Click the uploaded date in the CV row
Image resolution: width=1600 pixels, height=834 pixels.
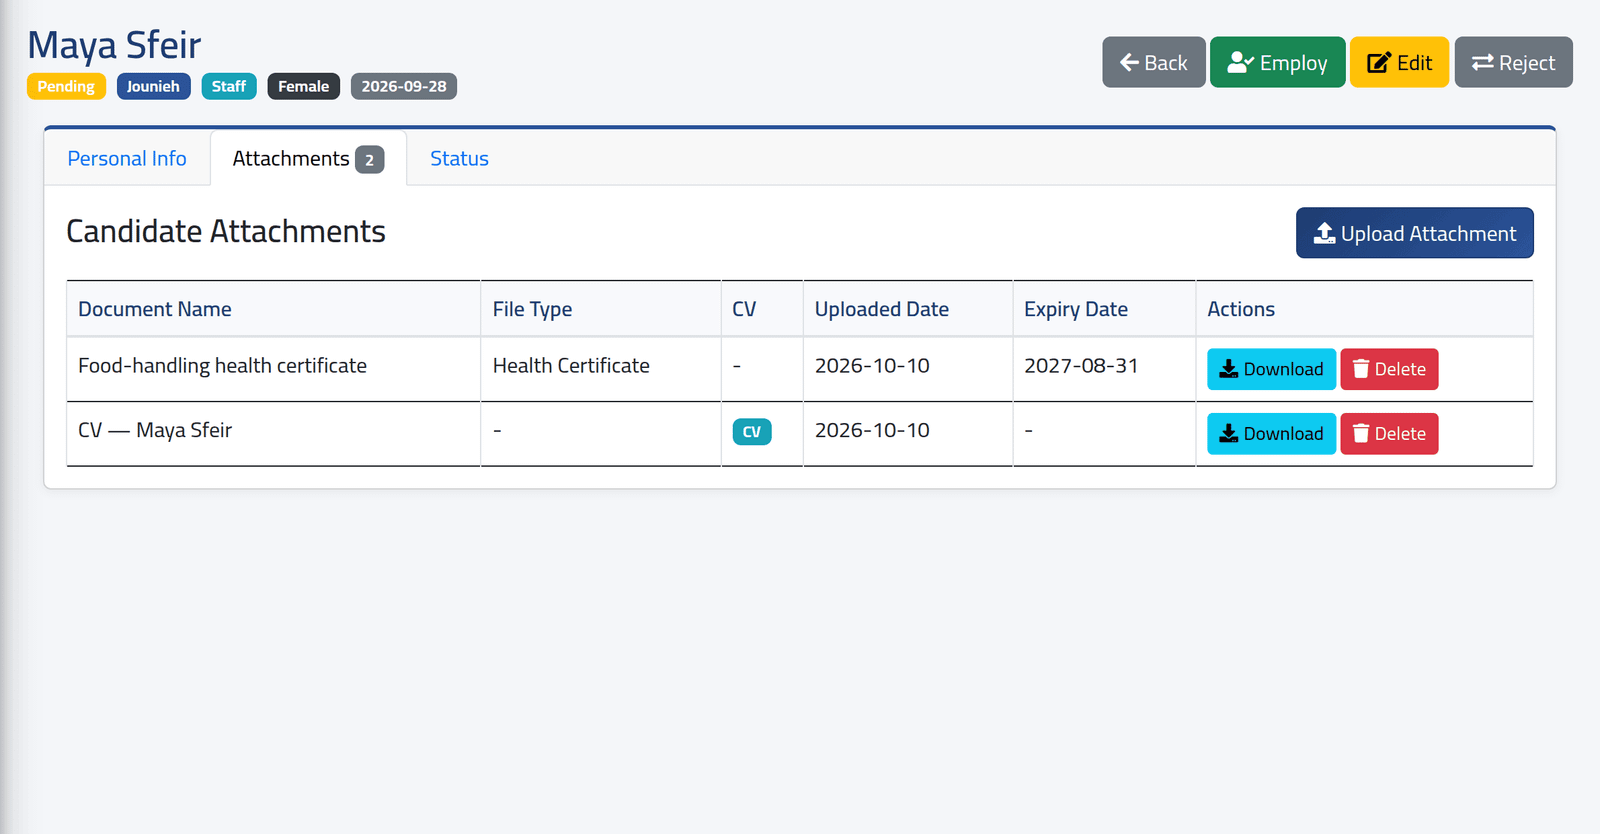tap(872, 430)
